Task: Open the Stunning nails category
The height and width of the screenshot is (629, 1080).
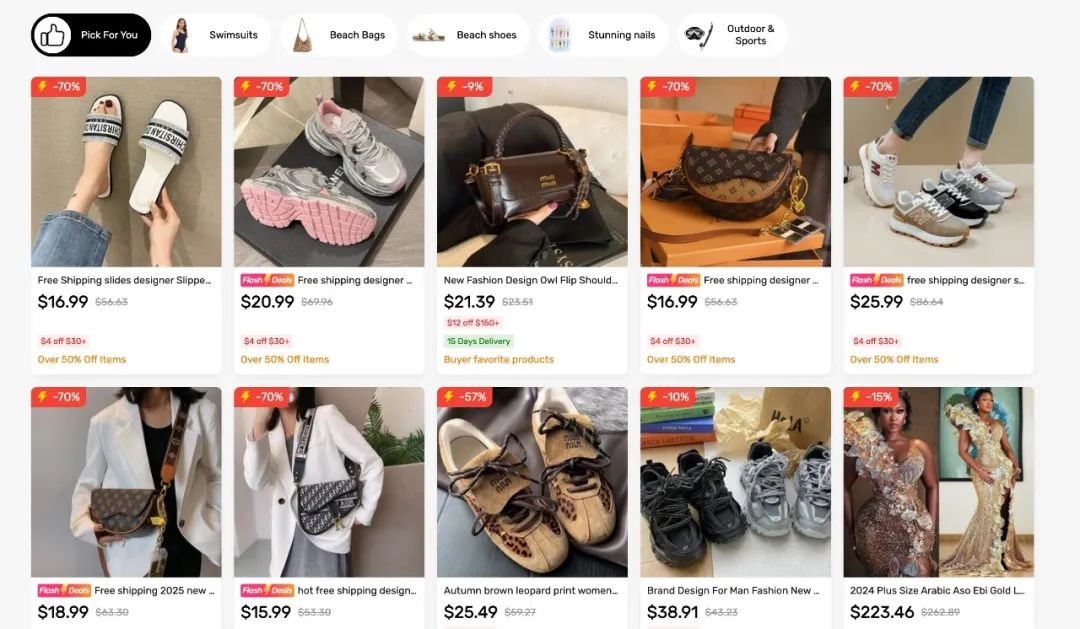Action: point(621,35)
